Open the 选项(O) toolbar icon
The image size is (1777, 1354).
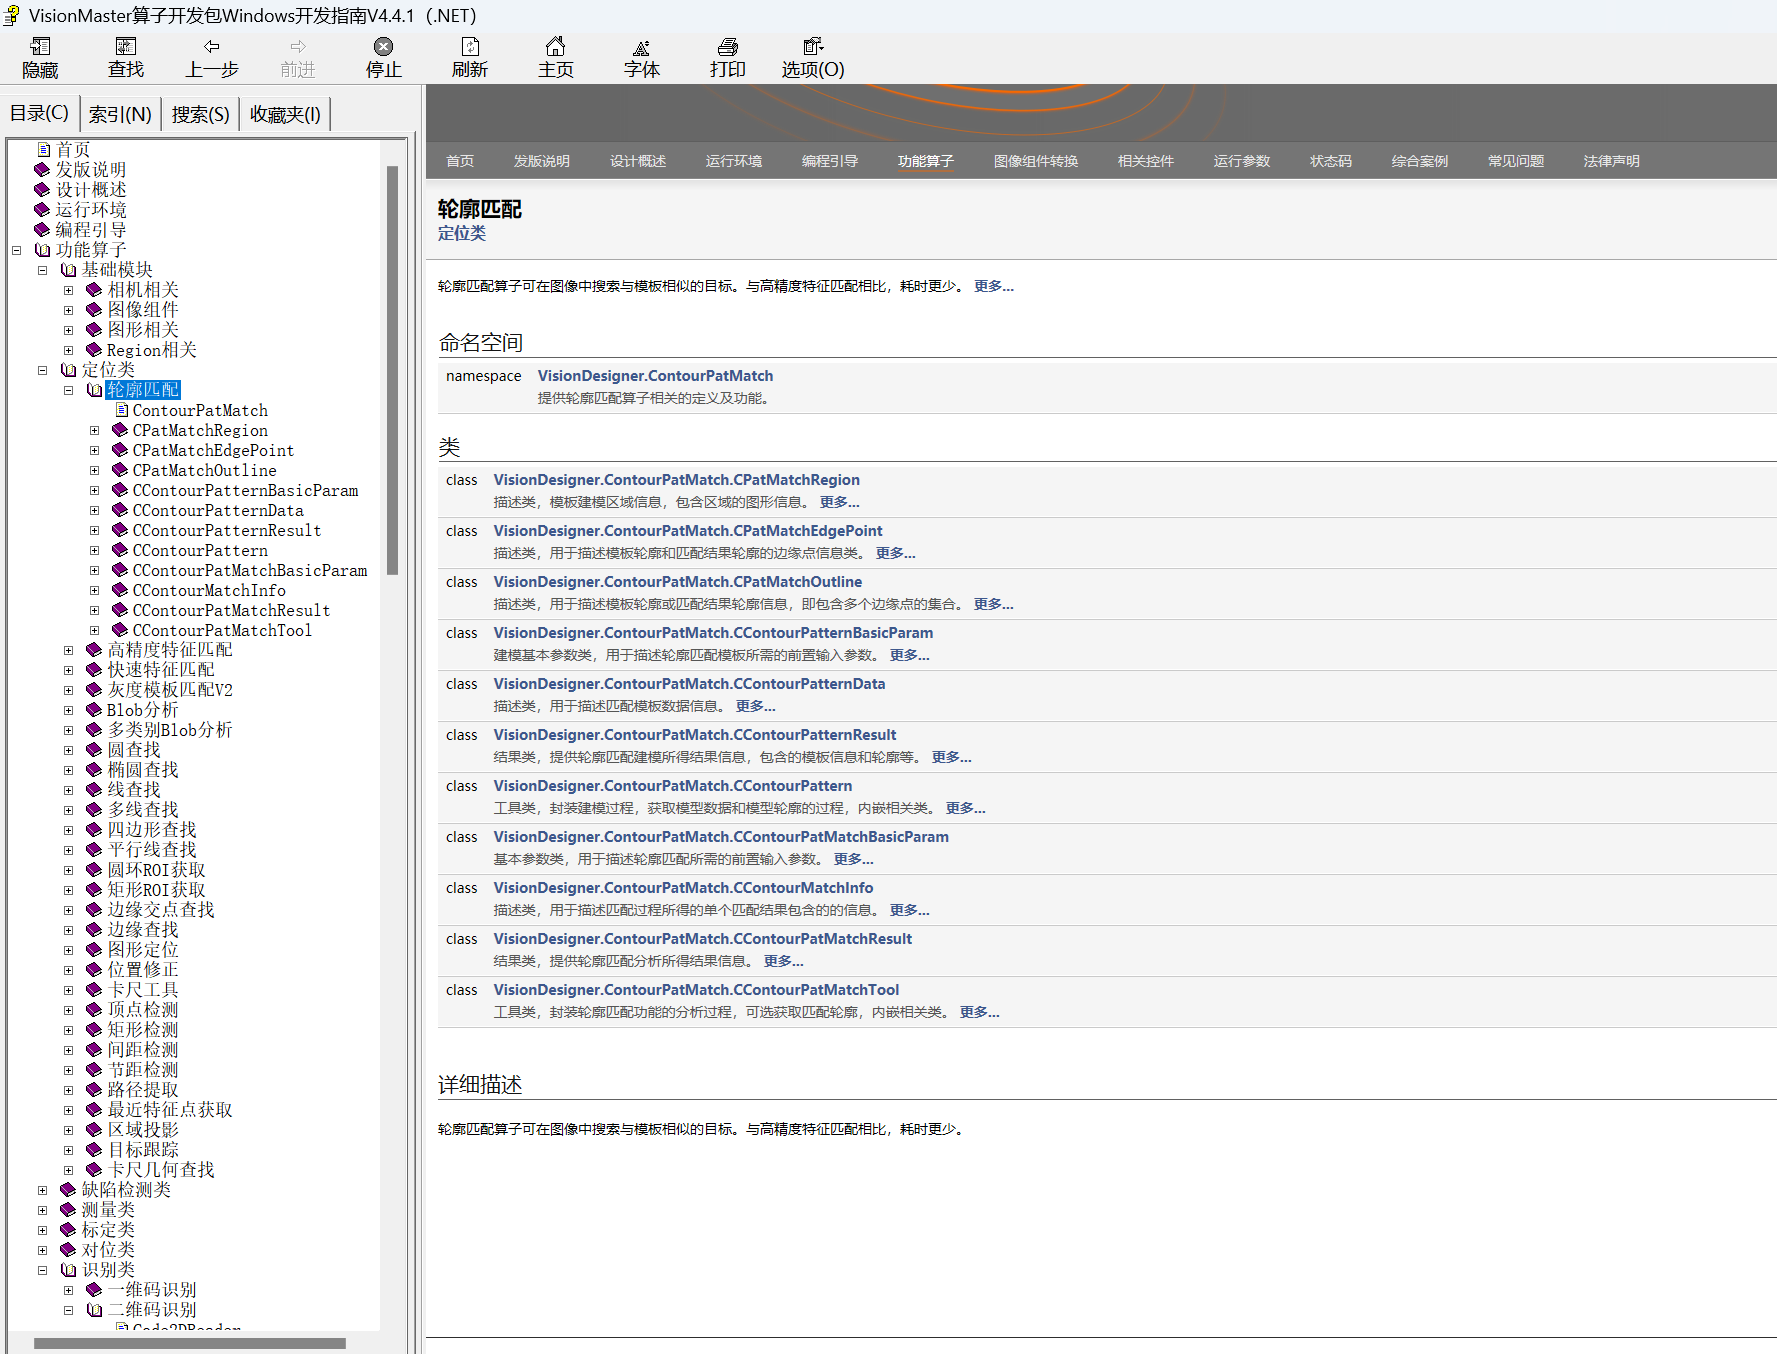click(x=813, y=47)
